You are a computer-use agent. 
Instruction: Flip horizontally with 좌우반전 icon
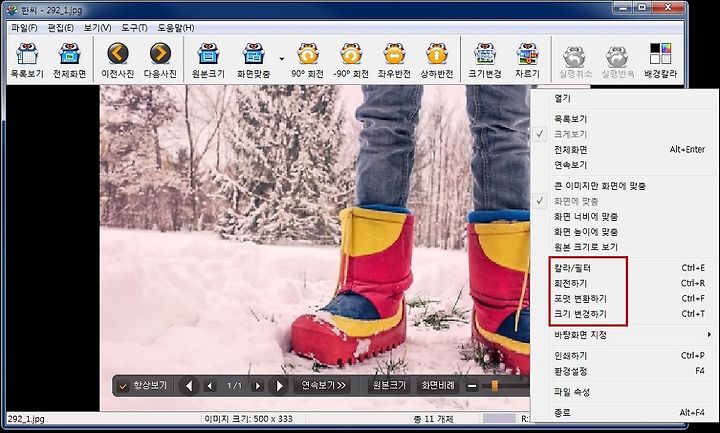394,60
